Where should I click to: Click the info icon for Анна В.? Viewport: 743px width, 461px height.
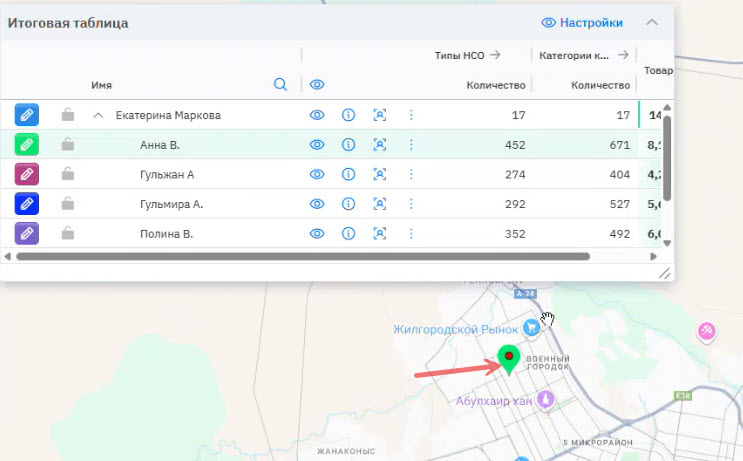348,145
